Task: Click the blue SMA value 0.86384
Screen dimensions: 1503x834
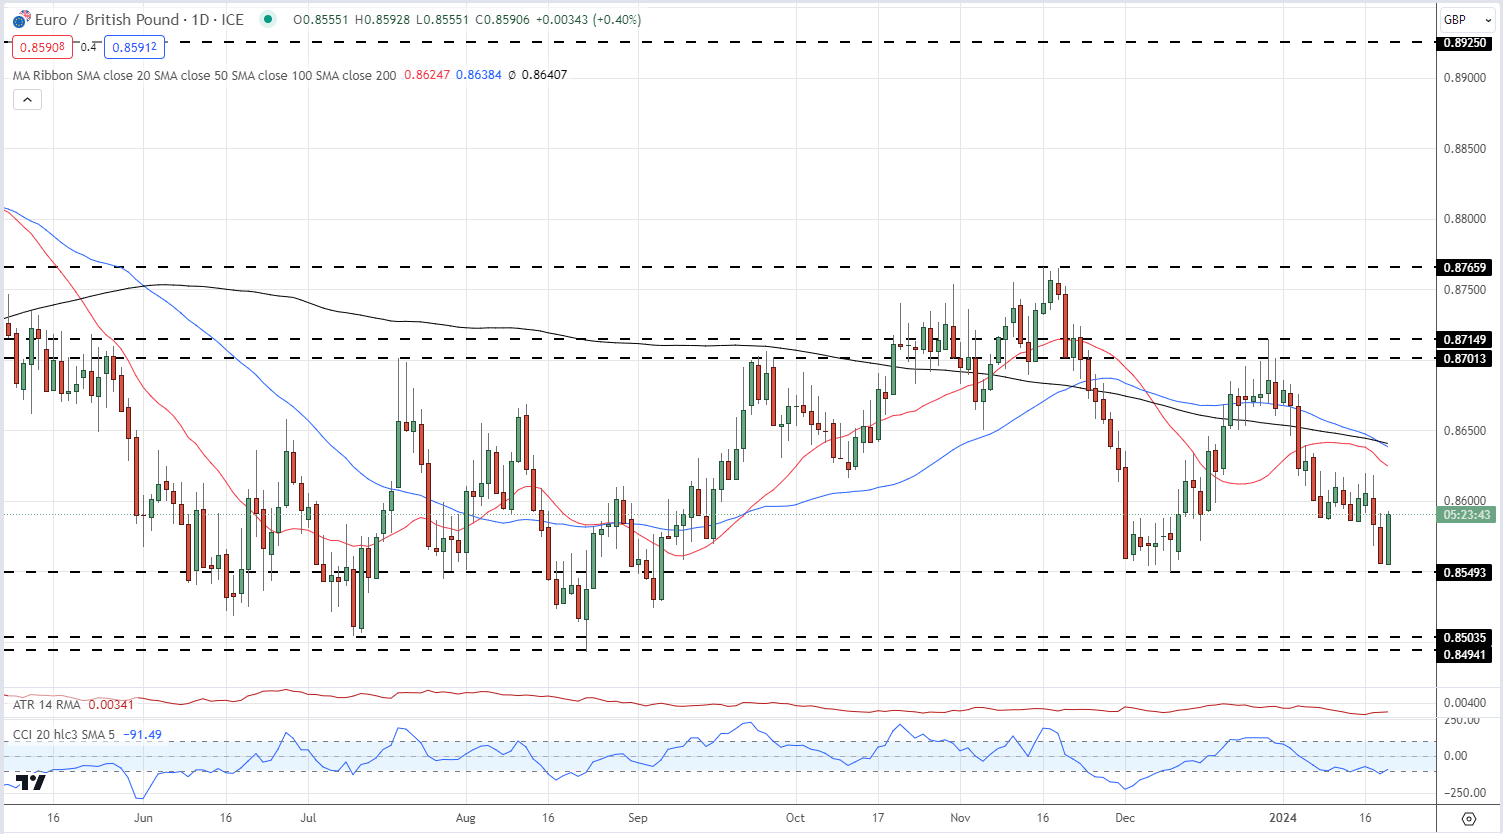Action: click(x=479, y=75)
